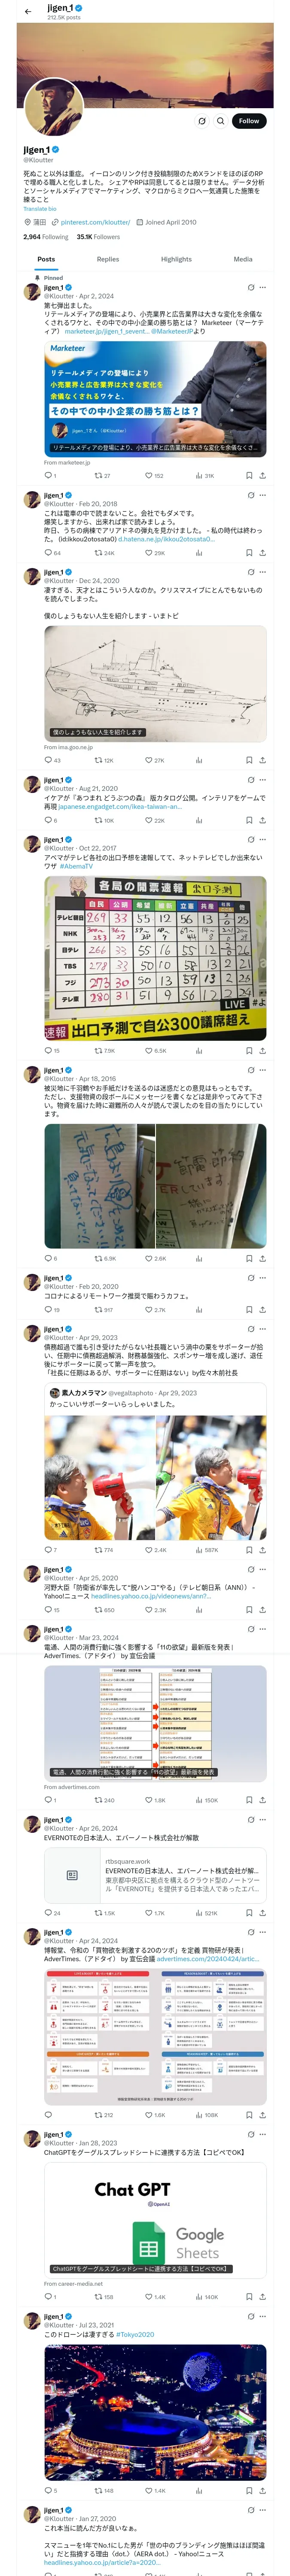This screenshot has height=2576, width=290.
Task: Open more options on the pinned tweet
Action: pos(263,287)
